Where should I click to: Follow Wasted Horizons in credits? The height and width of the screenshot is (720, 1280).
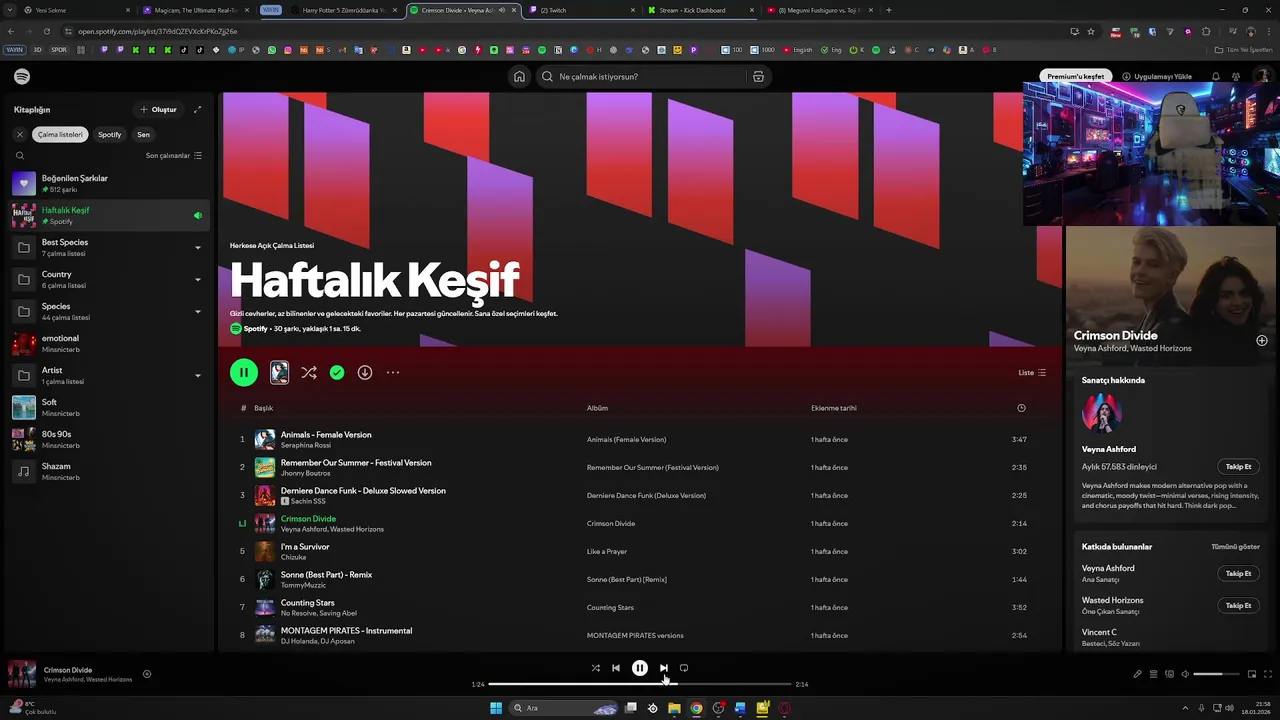(1238, 606)
